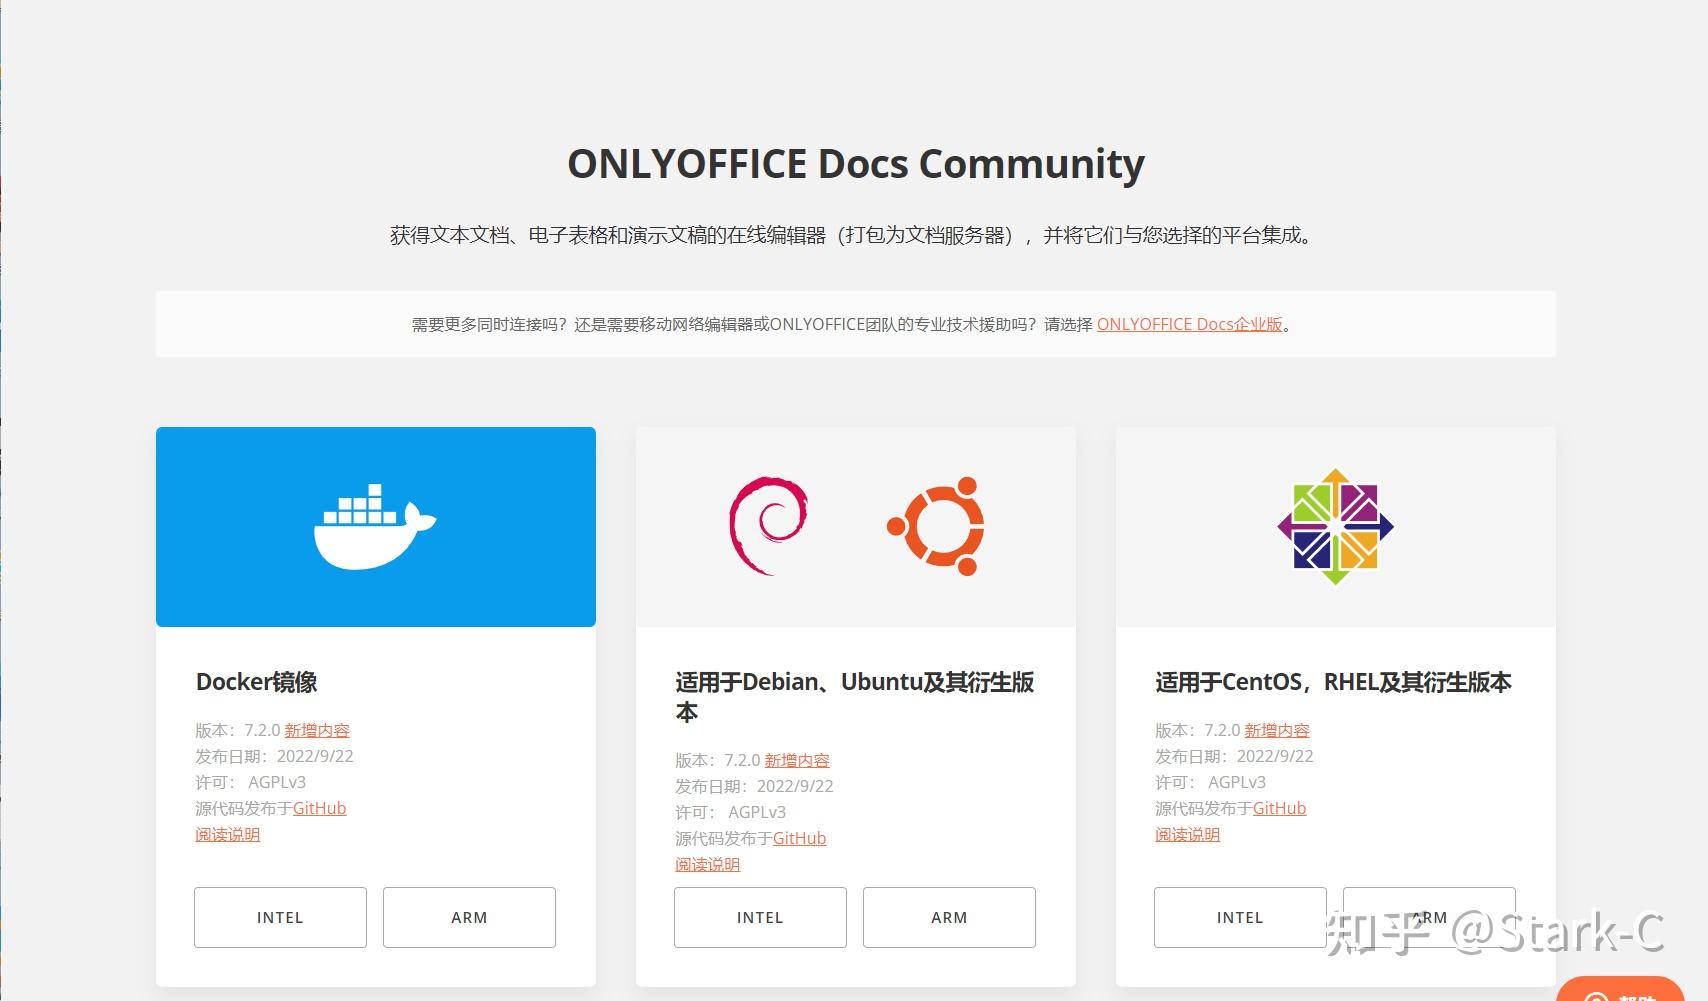Click the Docker whale logo image

point(375,525)
